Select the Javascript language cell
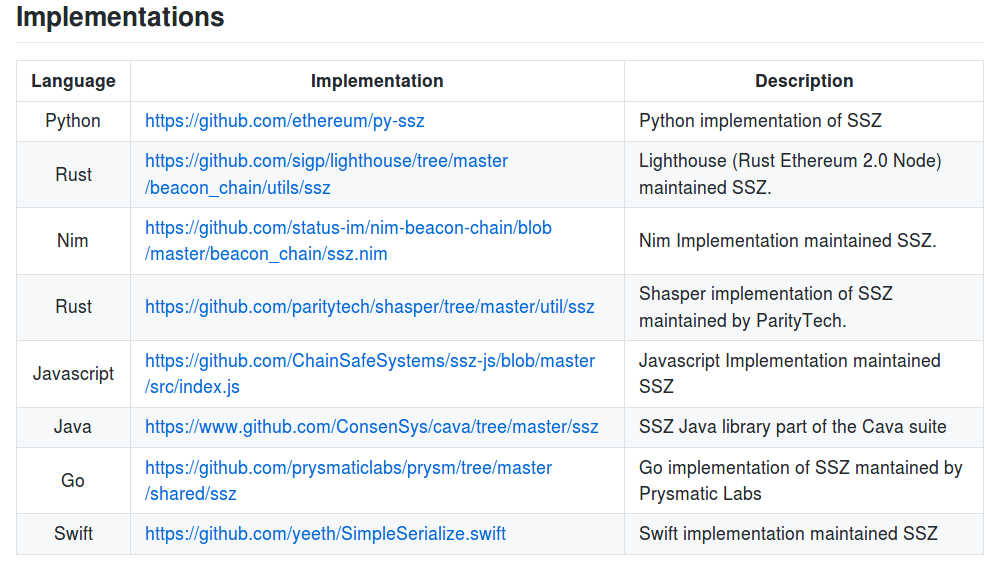This screenshot has width=1001, height=564. [x=73, y=374]
